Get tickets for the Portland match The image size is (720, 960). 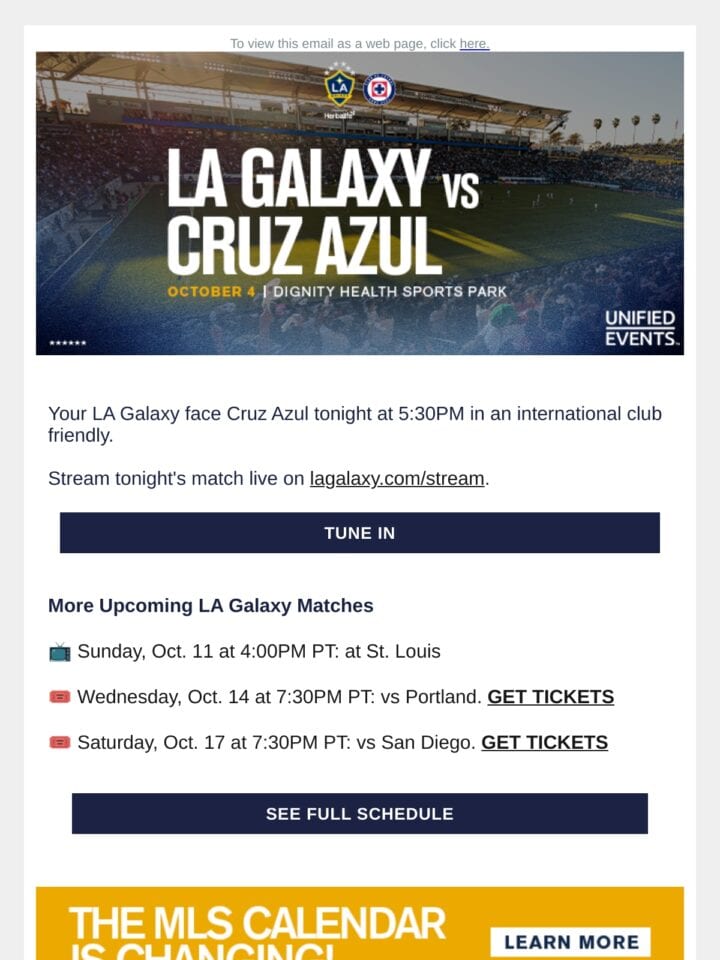click(550, 697)
